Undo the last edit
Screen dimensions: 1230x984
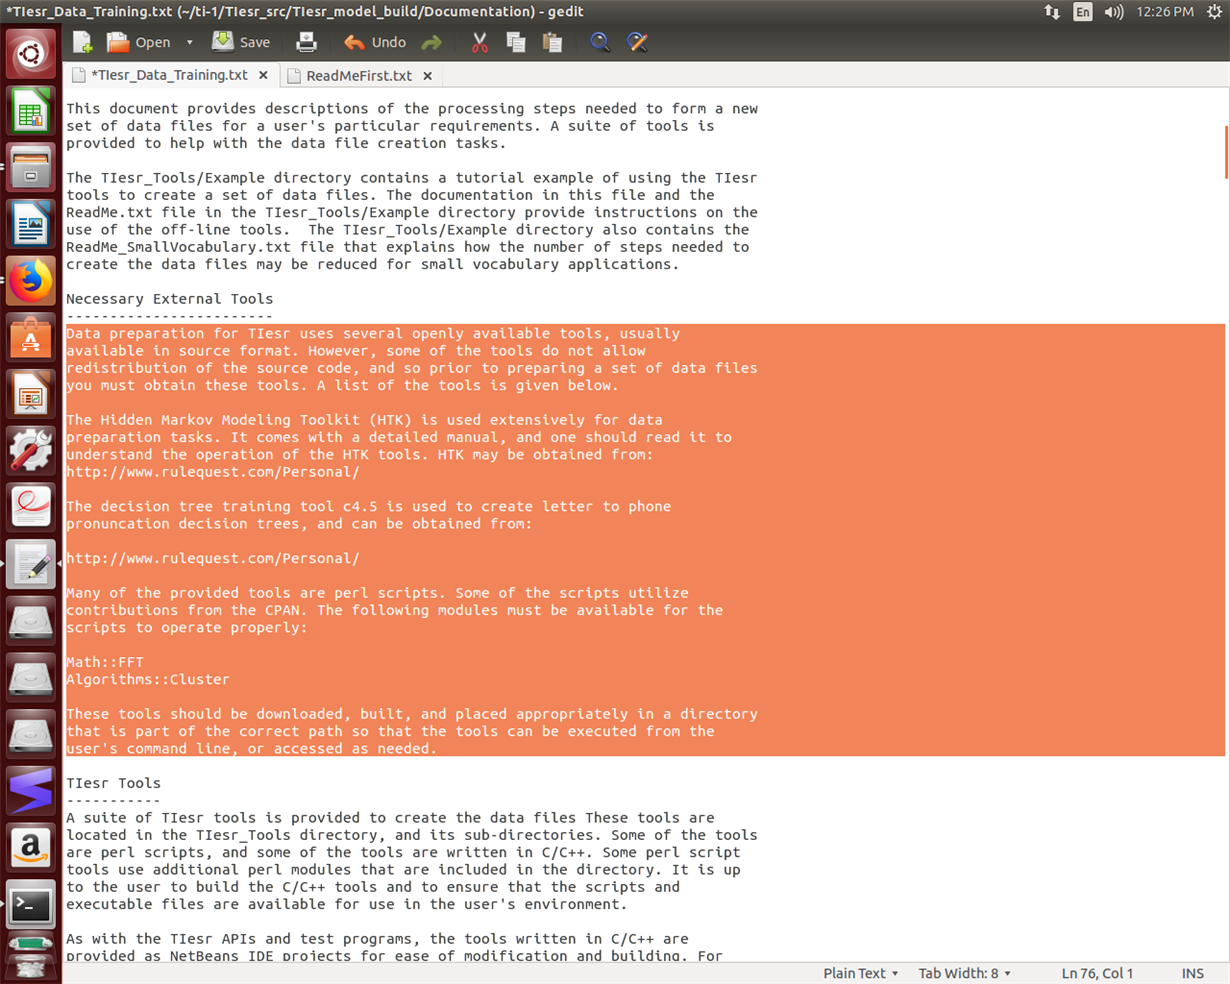point(375,42)
